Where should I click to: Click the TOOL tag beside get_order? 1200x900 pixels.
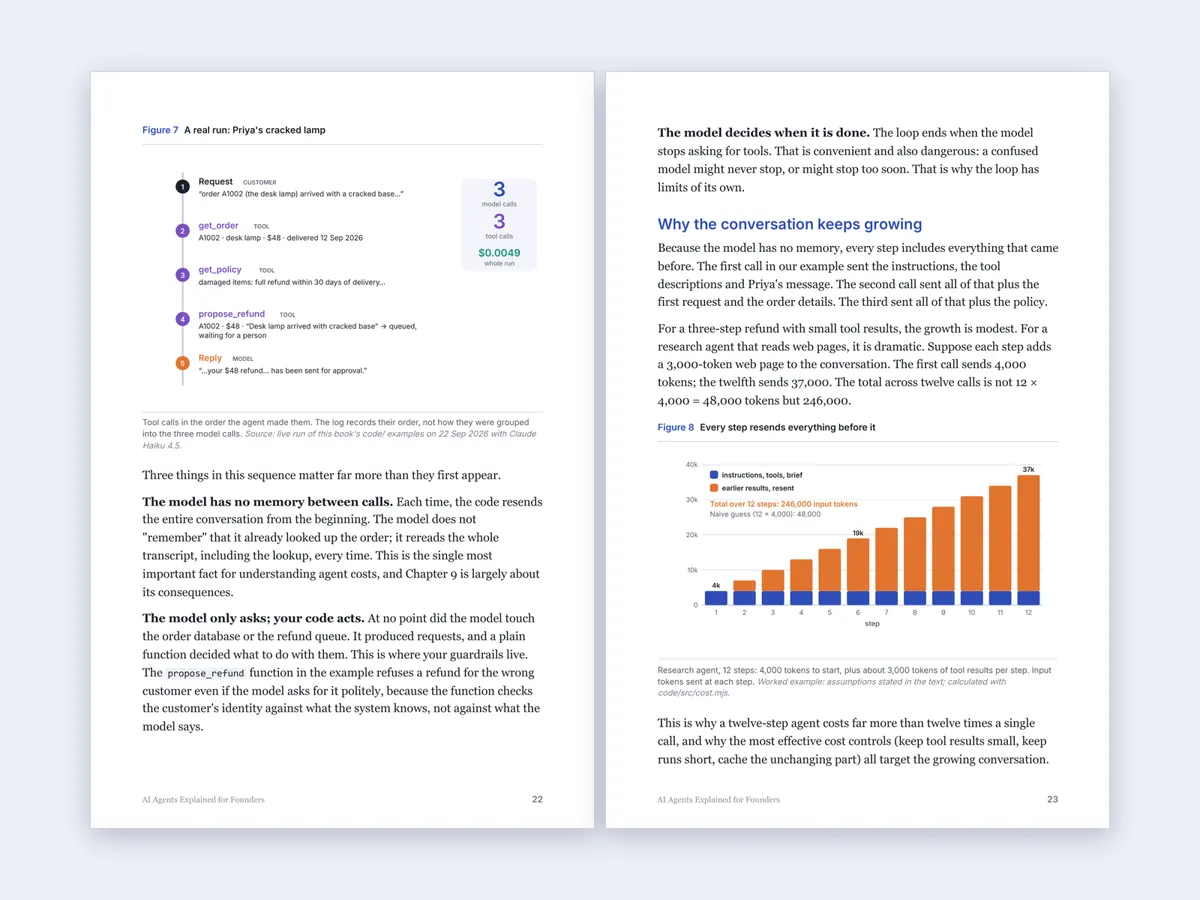pos(261,227)
